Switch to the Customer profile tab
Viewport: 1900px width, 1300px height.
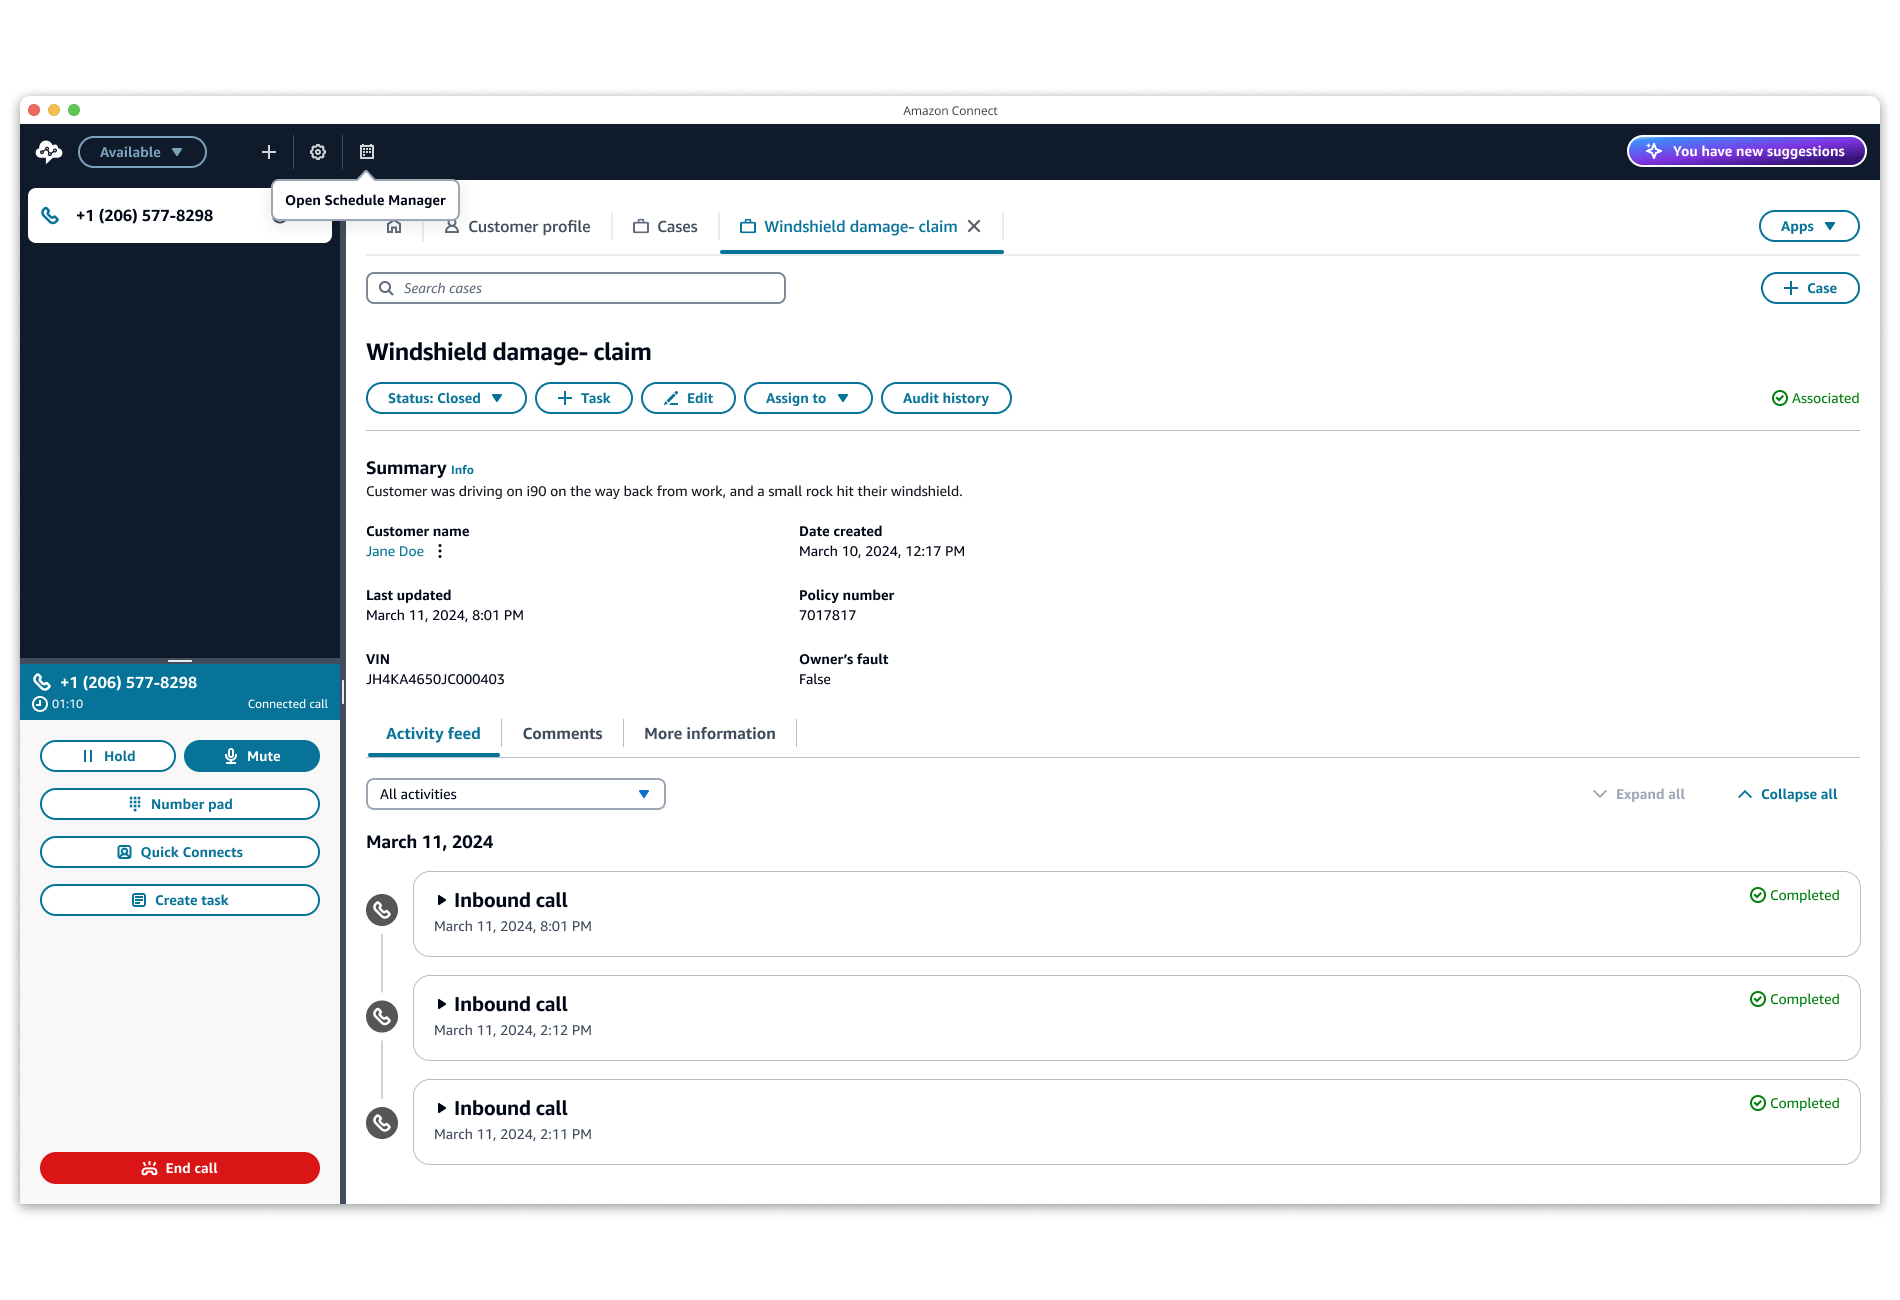(516, 226)
